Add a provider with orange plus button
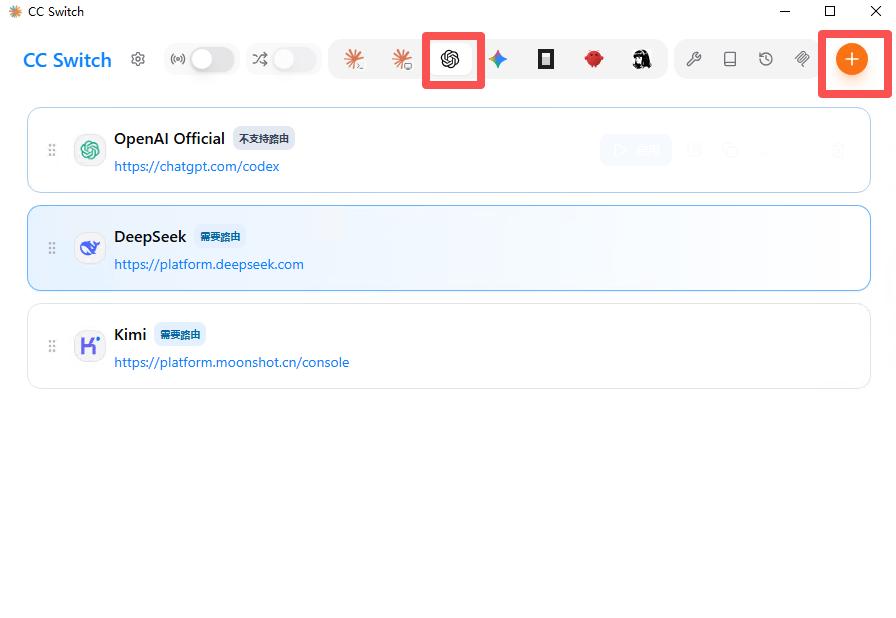 [x=851, y=59]
